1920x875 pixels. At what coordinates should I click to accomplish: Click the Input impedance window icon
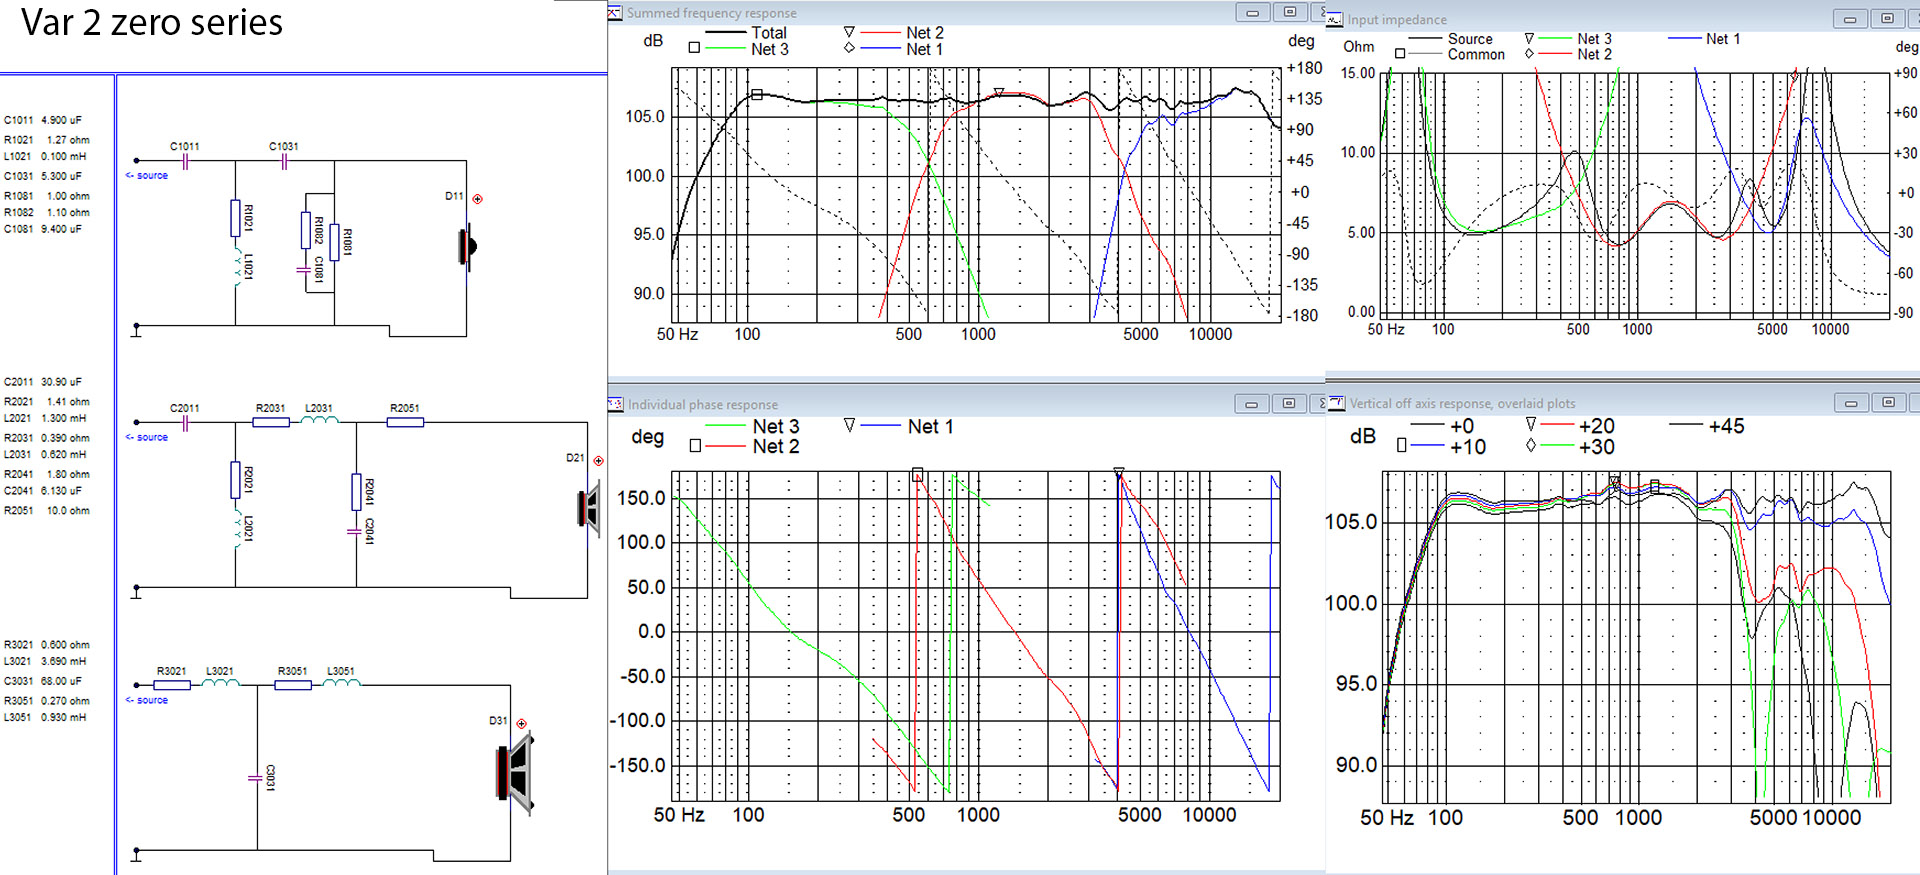tap(1335, 19)
